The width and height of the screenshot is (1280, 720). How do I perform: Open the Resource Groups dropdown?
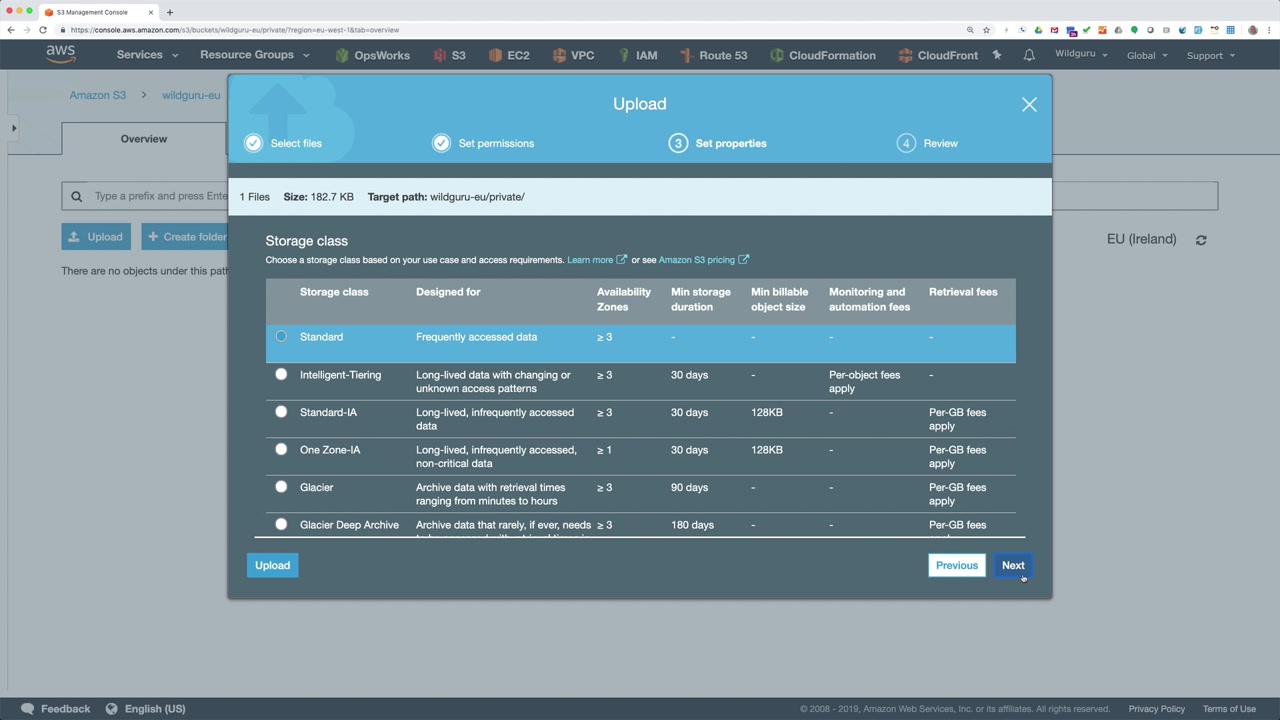click(x=254, y=55)
